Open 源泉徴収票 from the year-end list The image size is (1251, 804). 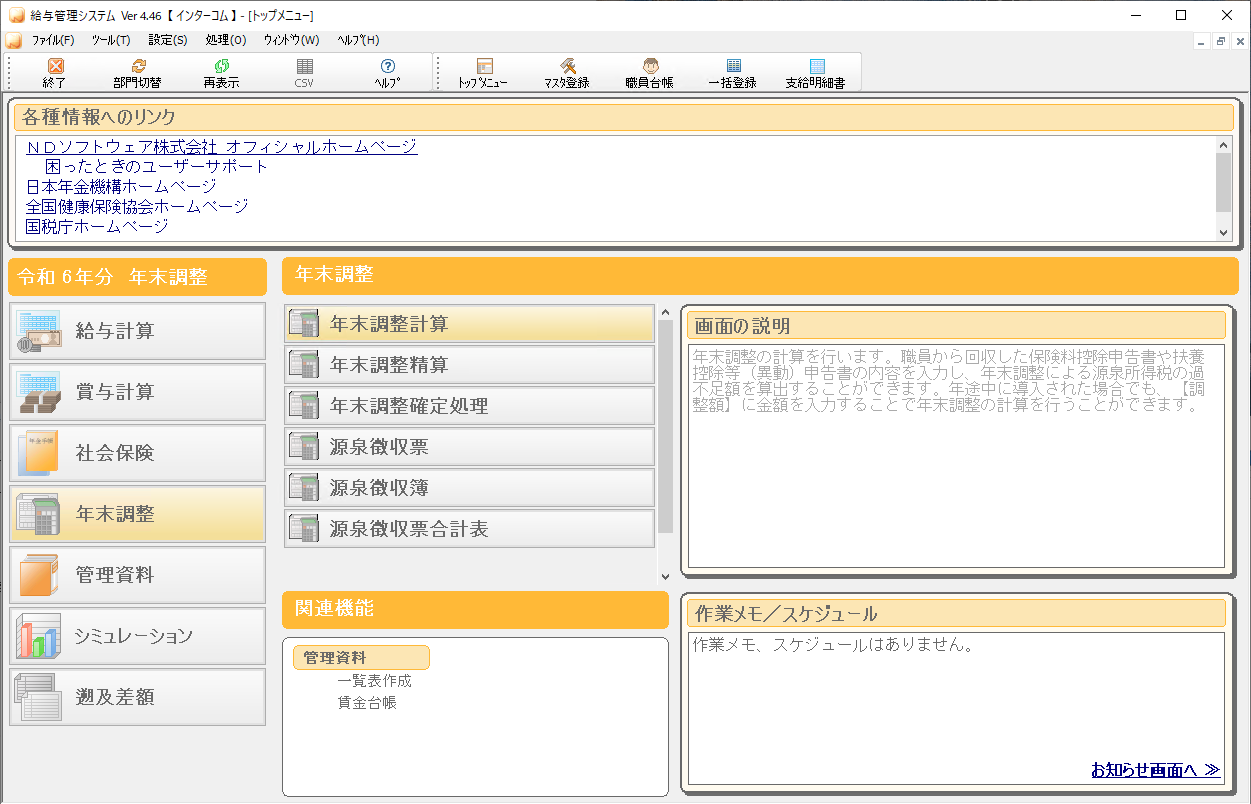coord(469,447)
